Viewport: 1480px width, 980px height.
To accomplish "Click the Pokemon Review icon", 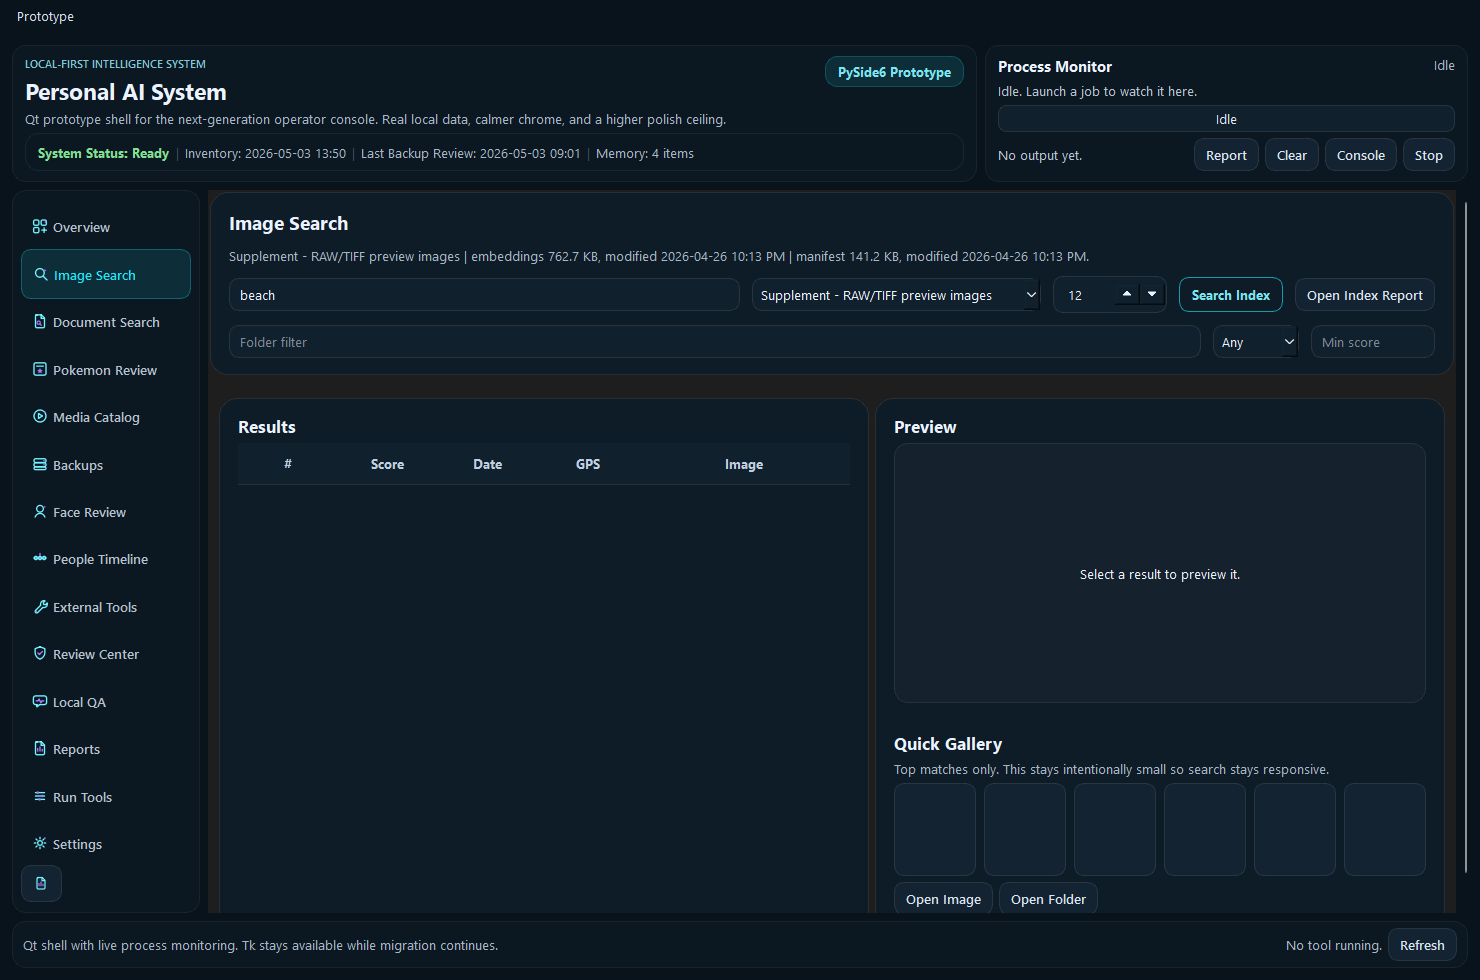I will point(40,369).
